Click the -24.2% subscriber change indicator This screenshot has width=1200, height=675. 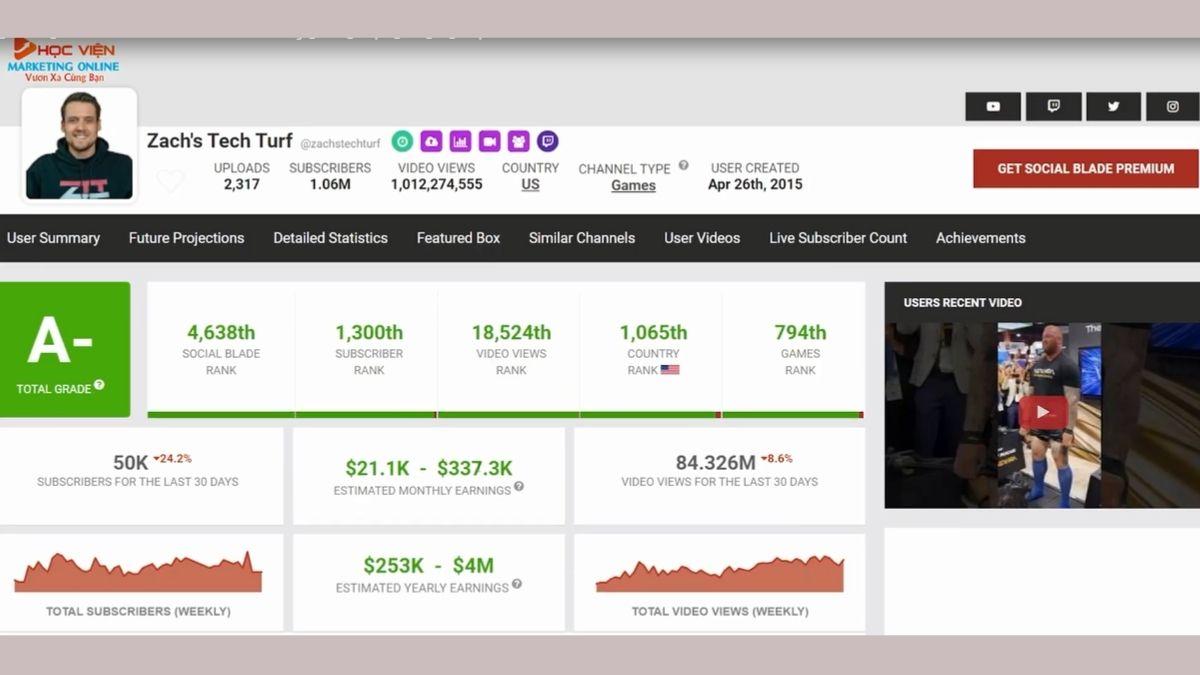coord(173,459)
